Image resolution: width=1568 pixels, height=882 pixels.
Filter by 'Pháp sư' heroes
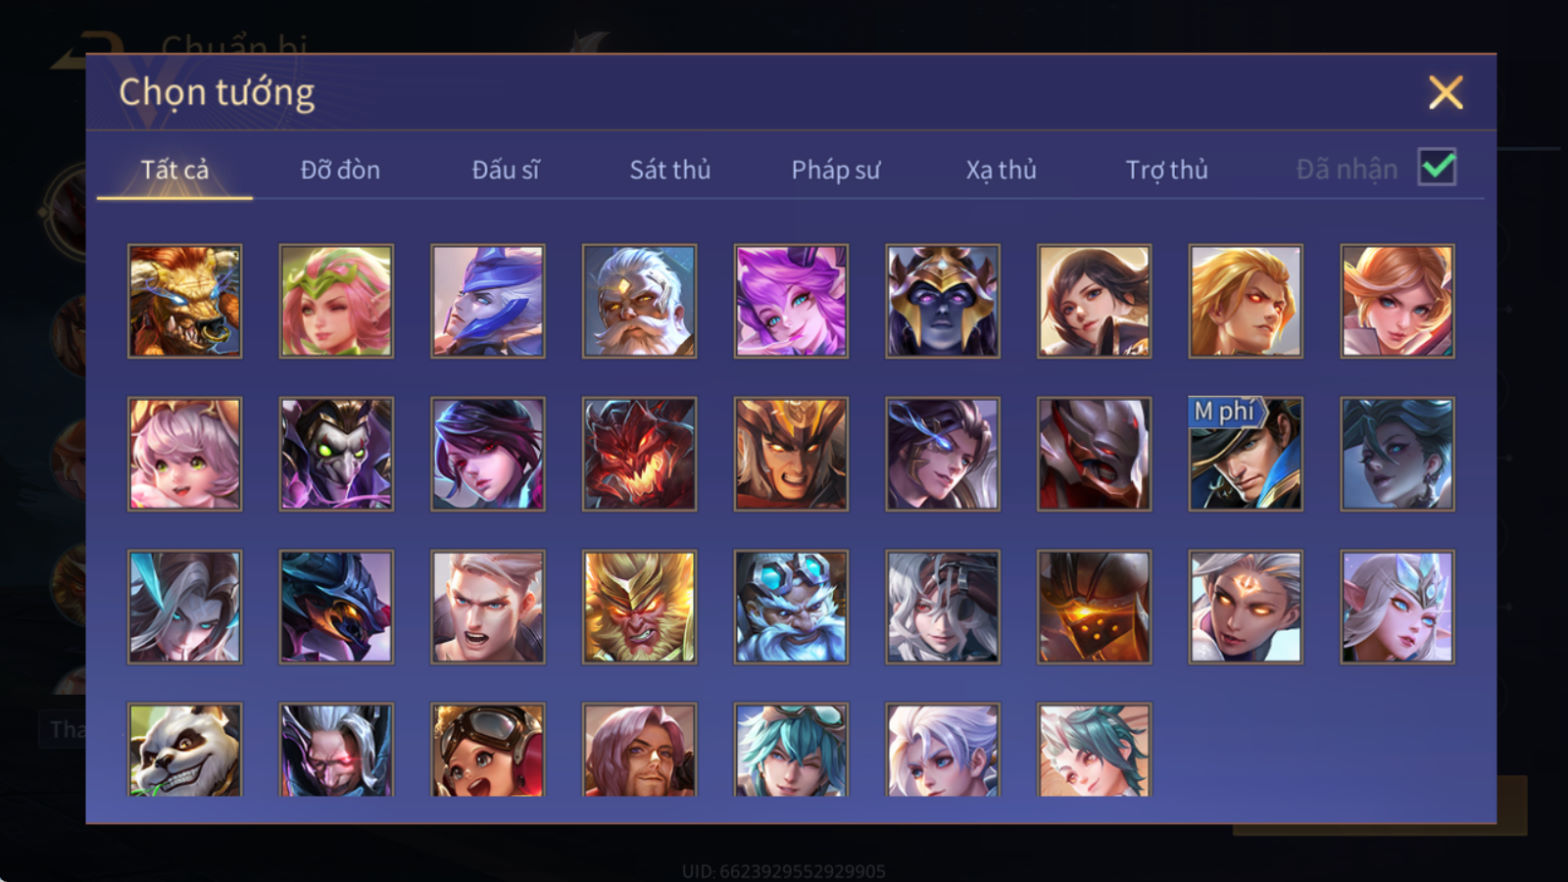(x=836, y=170)
